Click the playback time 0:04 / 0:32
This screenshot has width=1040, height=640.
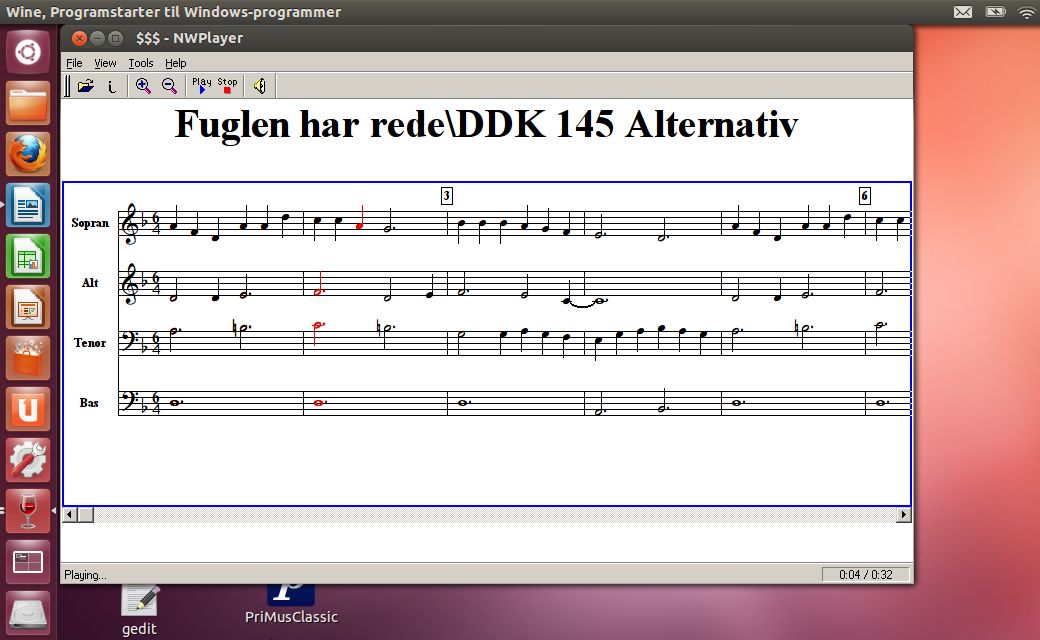coord(866,574)
